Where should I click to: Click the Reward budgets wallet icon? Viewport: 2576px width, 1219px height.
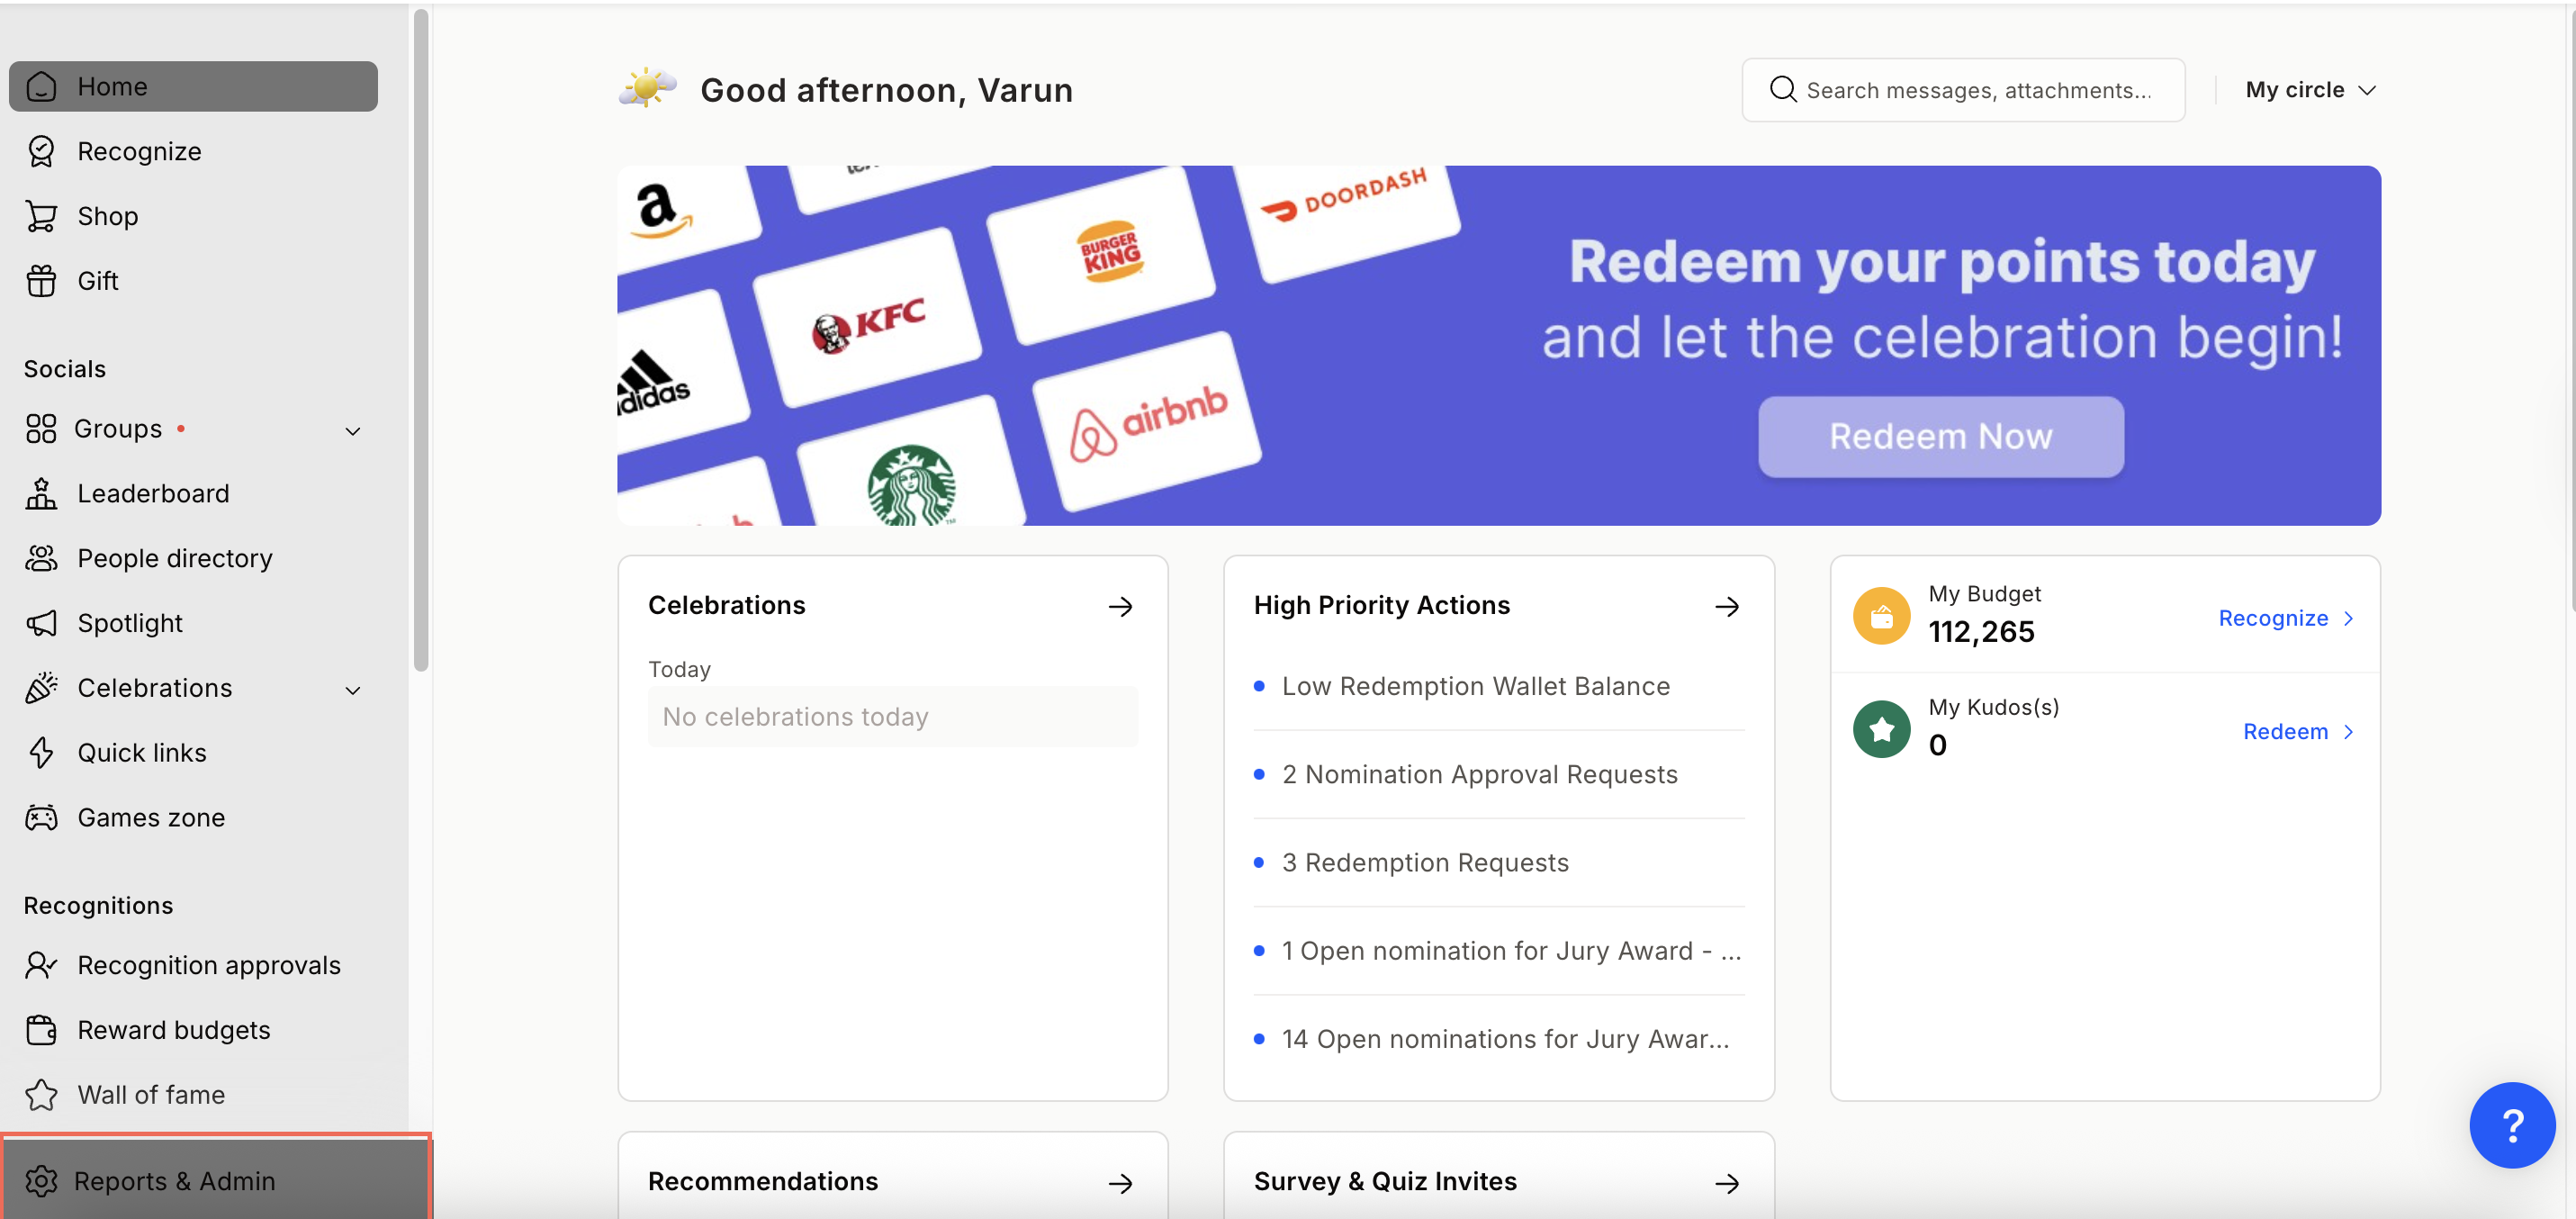(x=41, y=1030)
